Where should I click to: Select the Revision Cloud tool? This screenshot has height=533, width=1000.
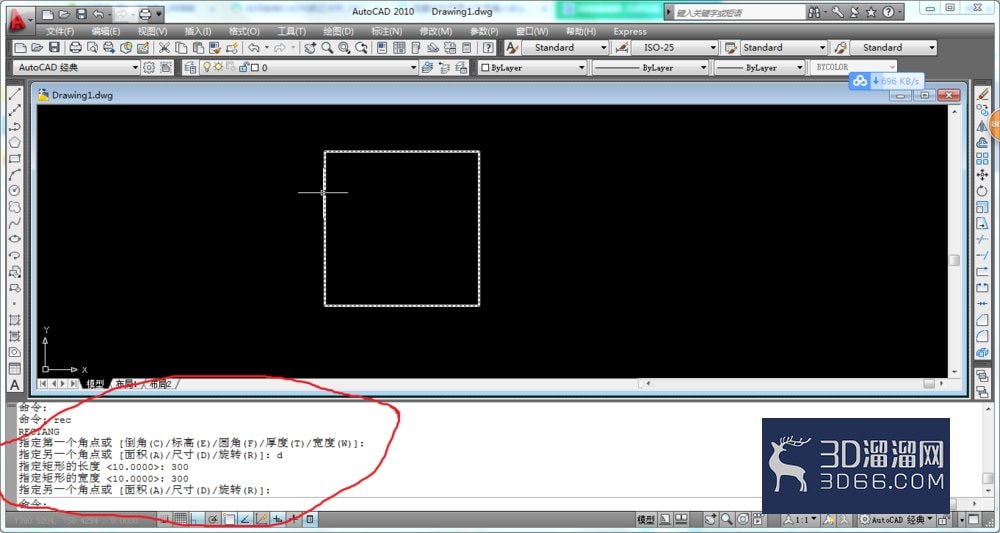14,207
